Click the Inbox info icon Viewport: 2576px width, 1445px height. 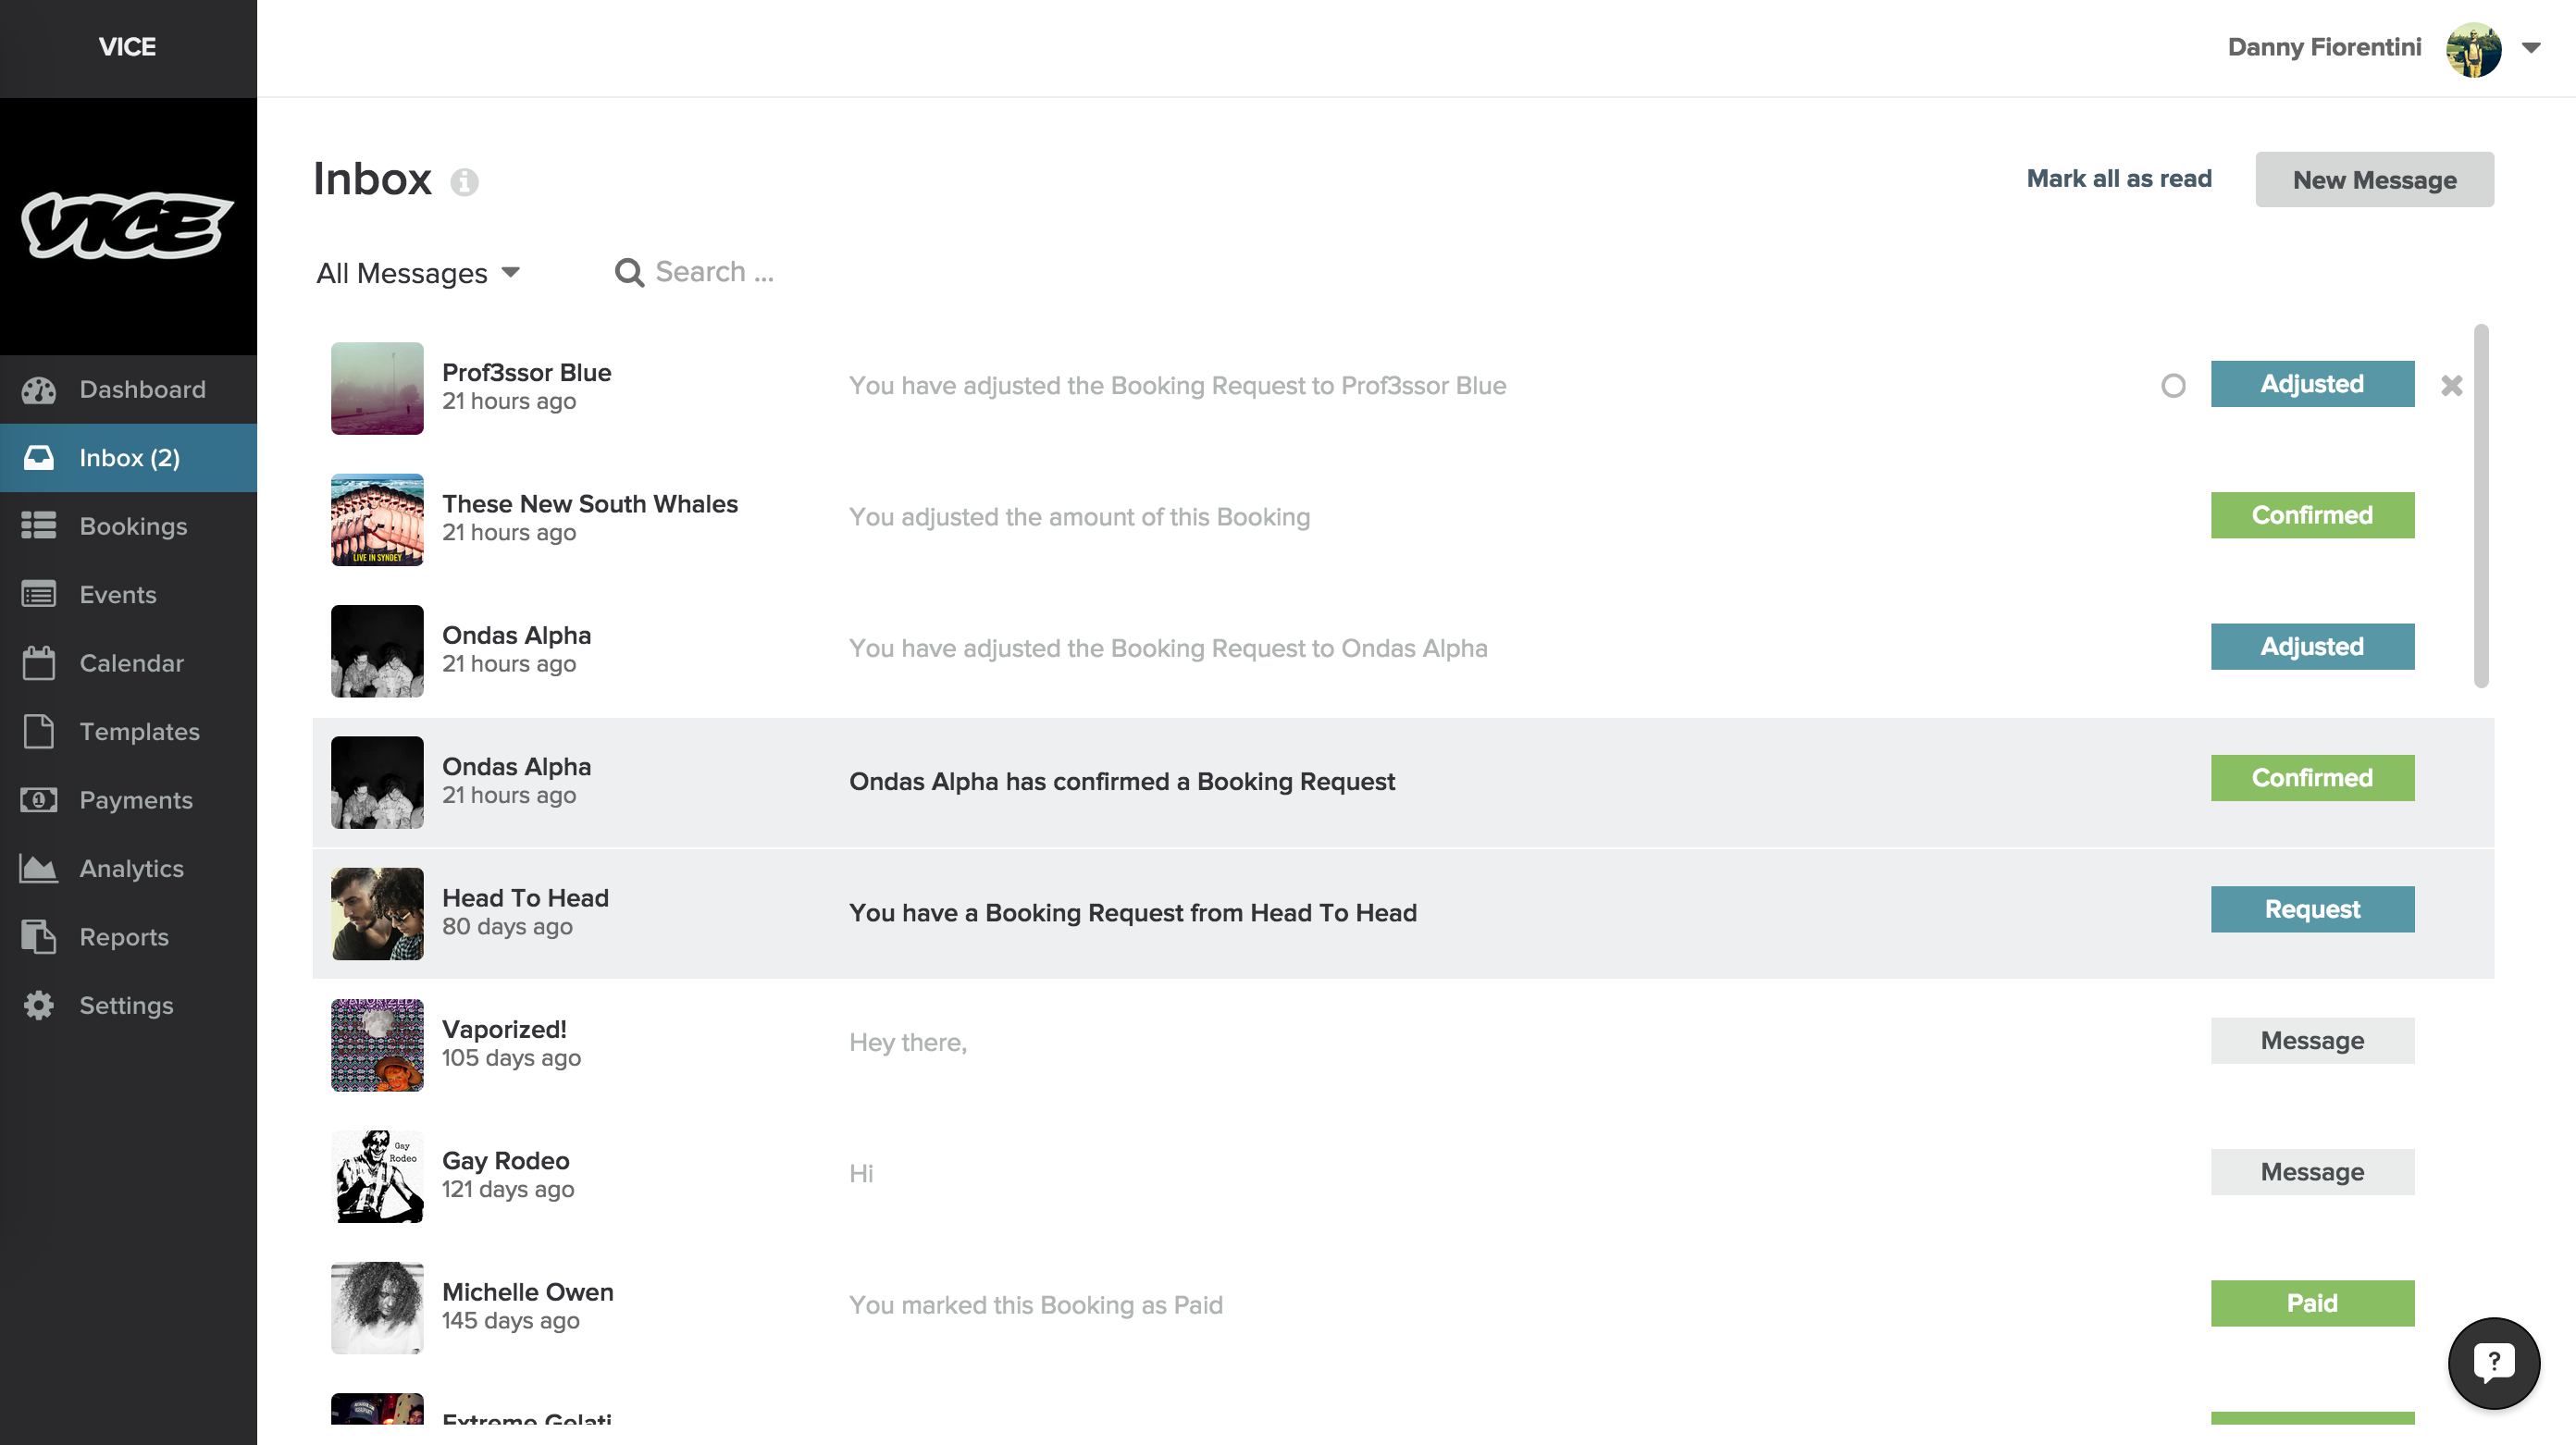pyautogui.click(x=464, y=182)
